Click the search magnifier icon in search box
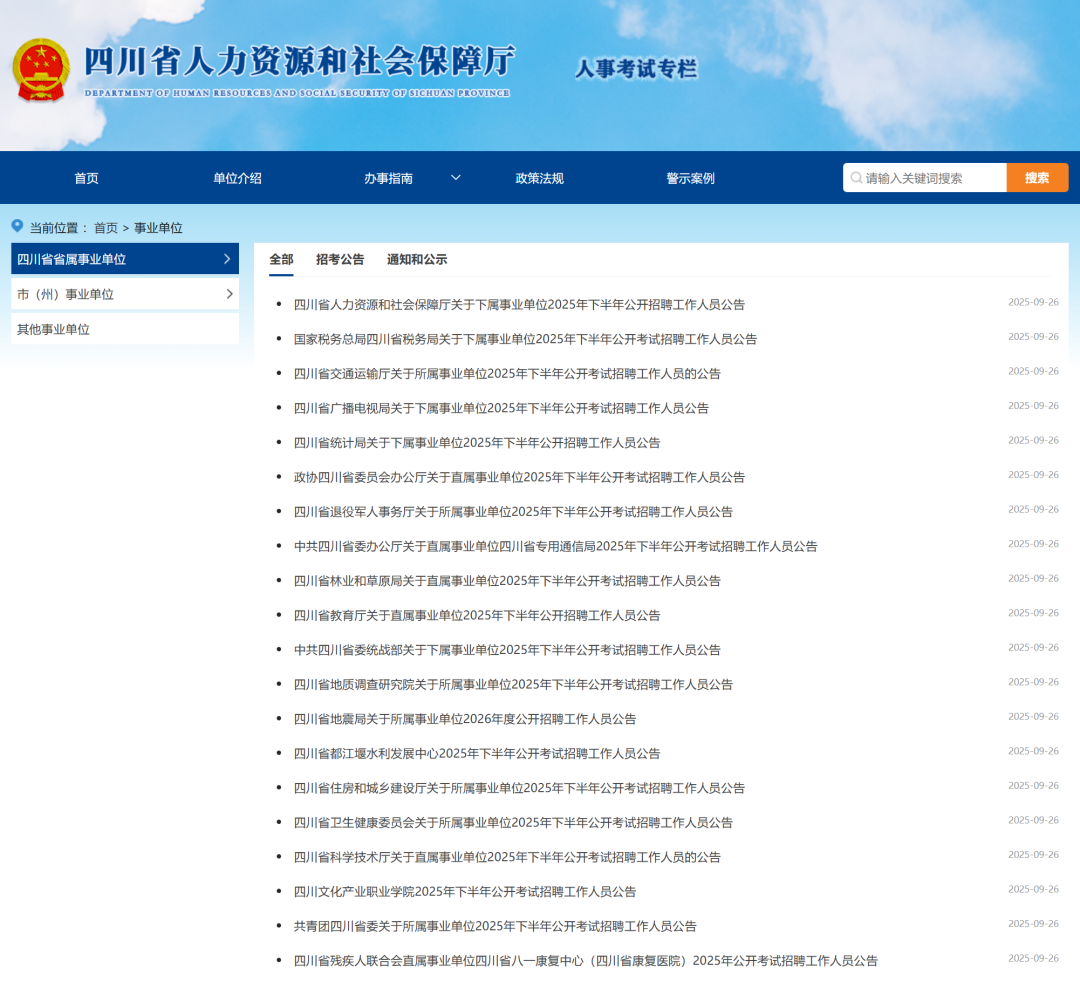1080x981 pixels. pos(858,177)
